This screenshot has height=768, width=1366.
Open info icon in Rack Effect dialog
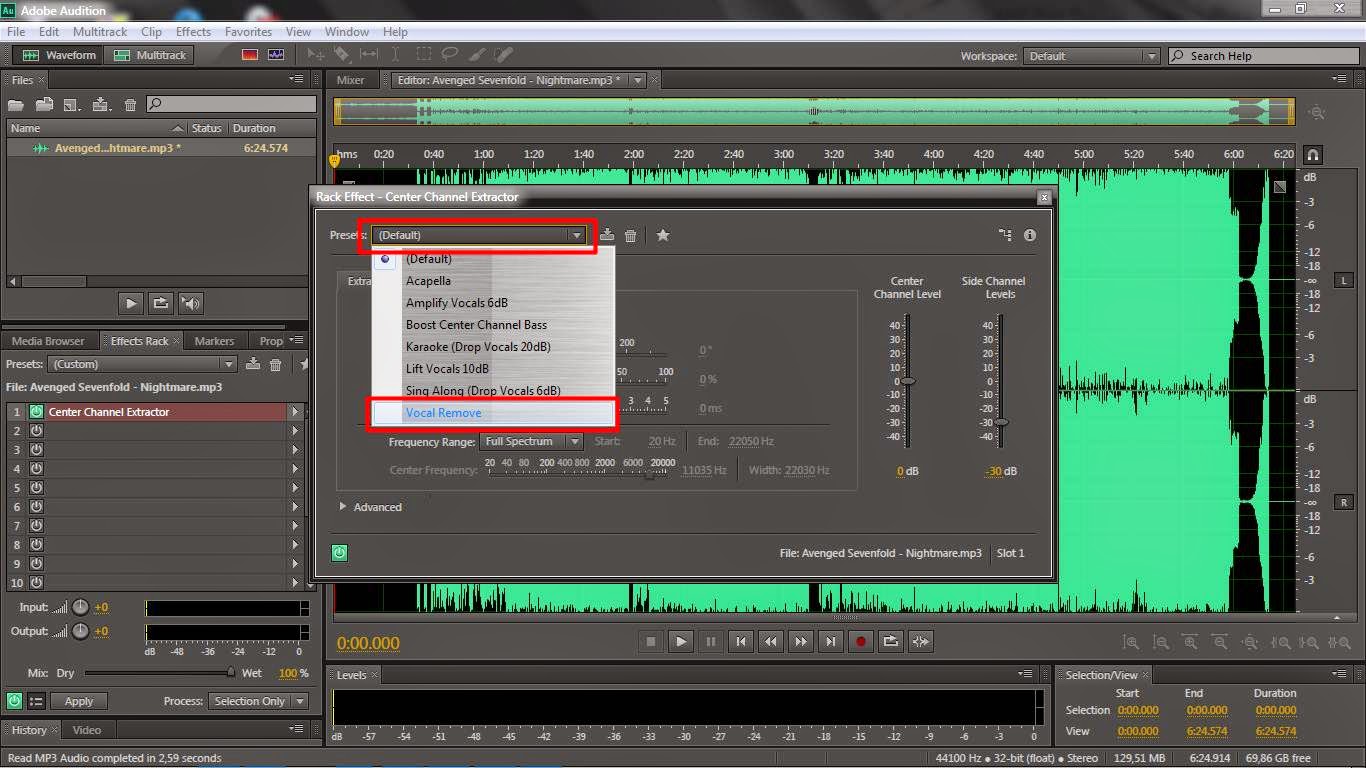[x=1030, y=235]
